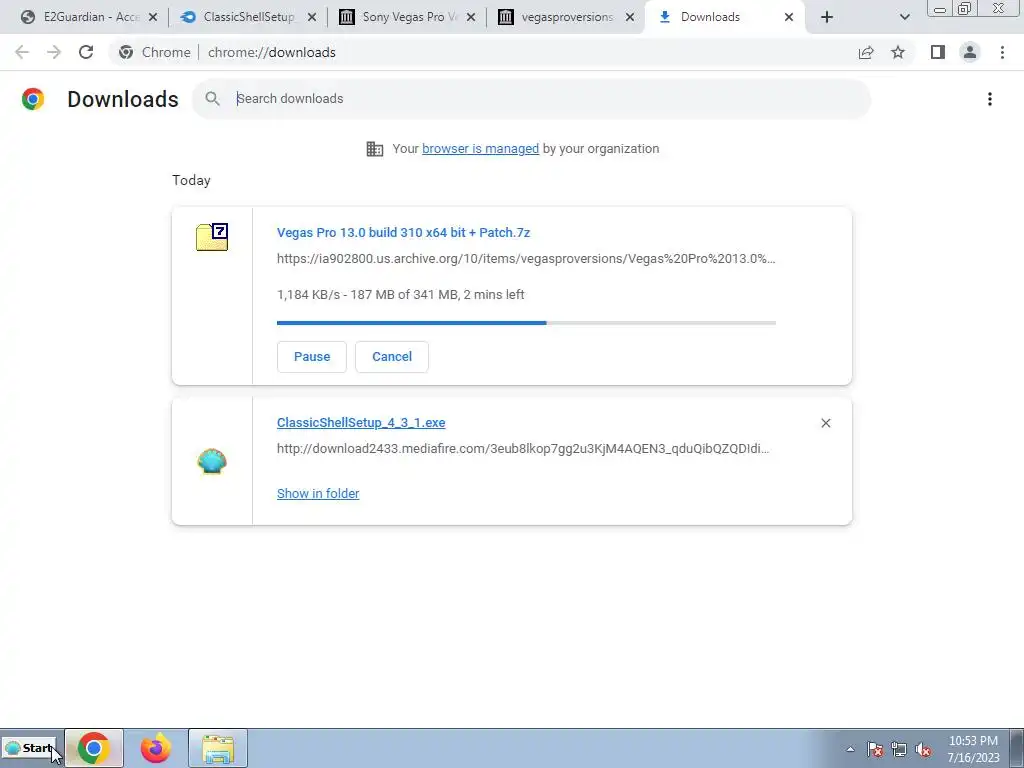
Task: Launch Firefox from the taskbar
Action: (155, 748)
